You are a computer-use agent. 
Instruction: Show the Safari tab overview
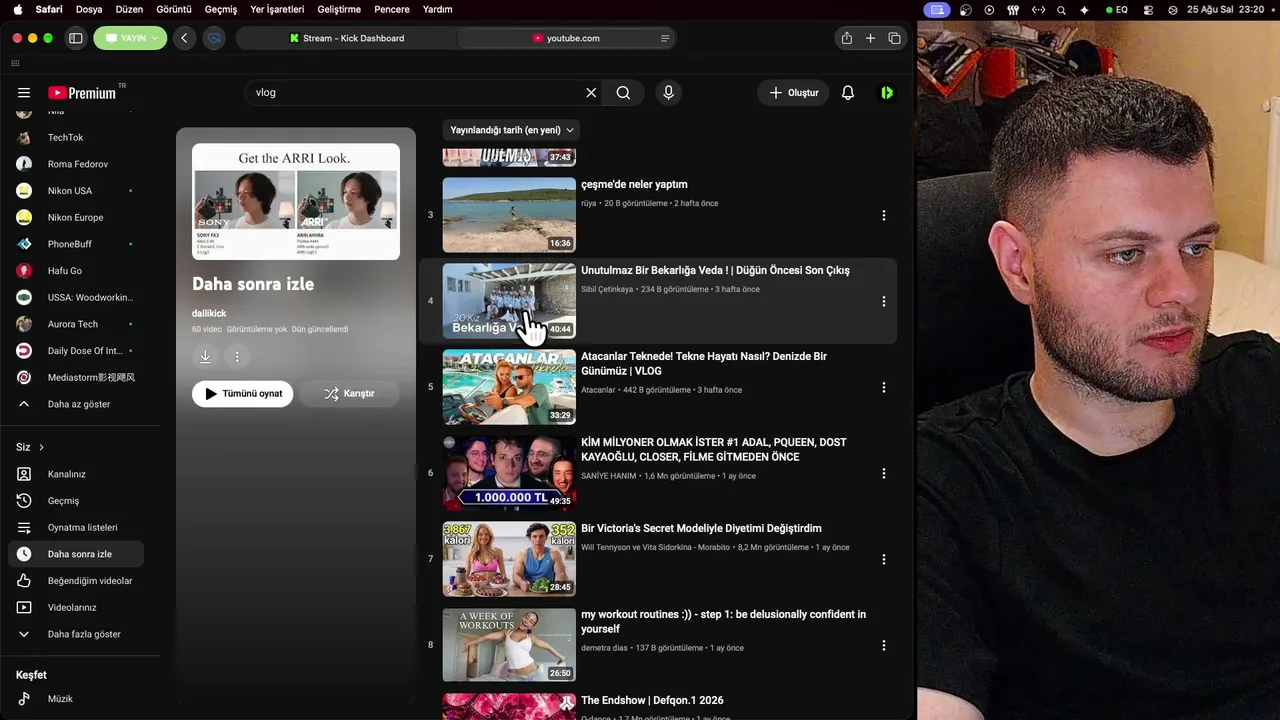[894, 38]
